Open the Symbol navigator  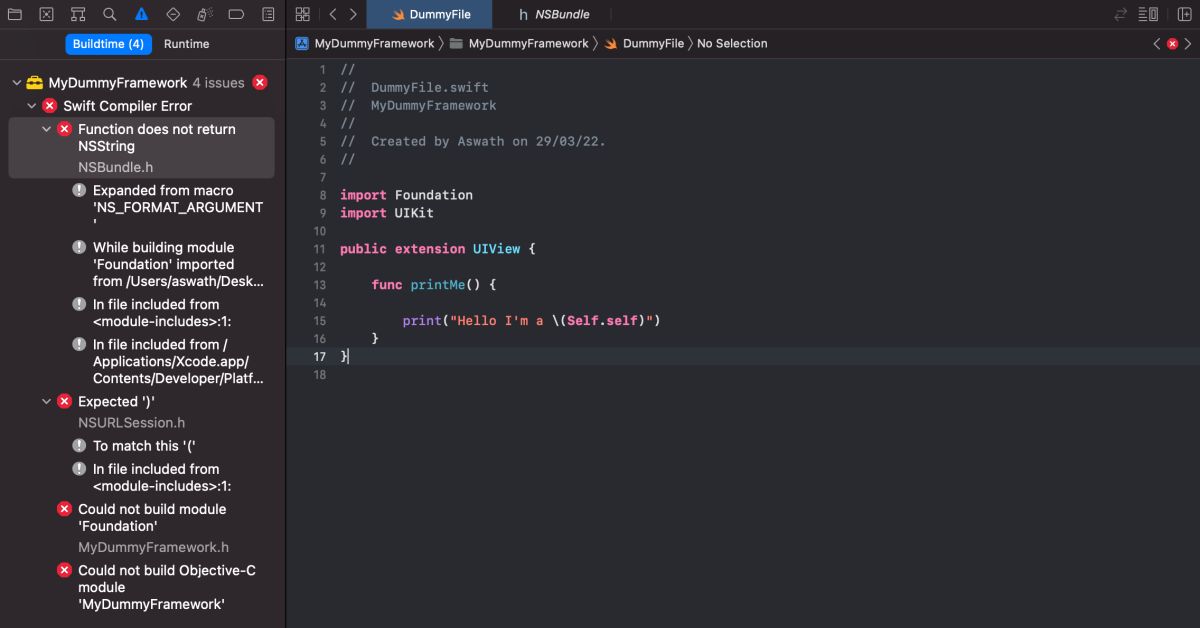pos(78,15)
